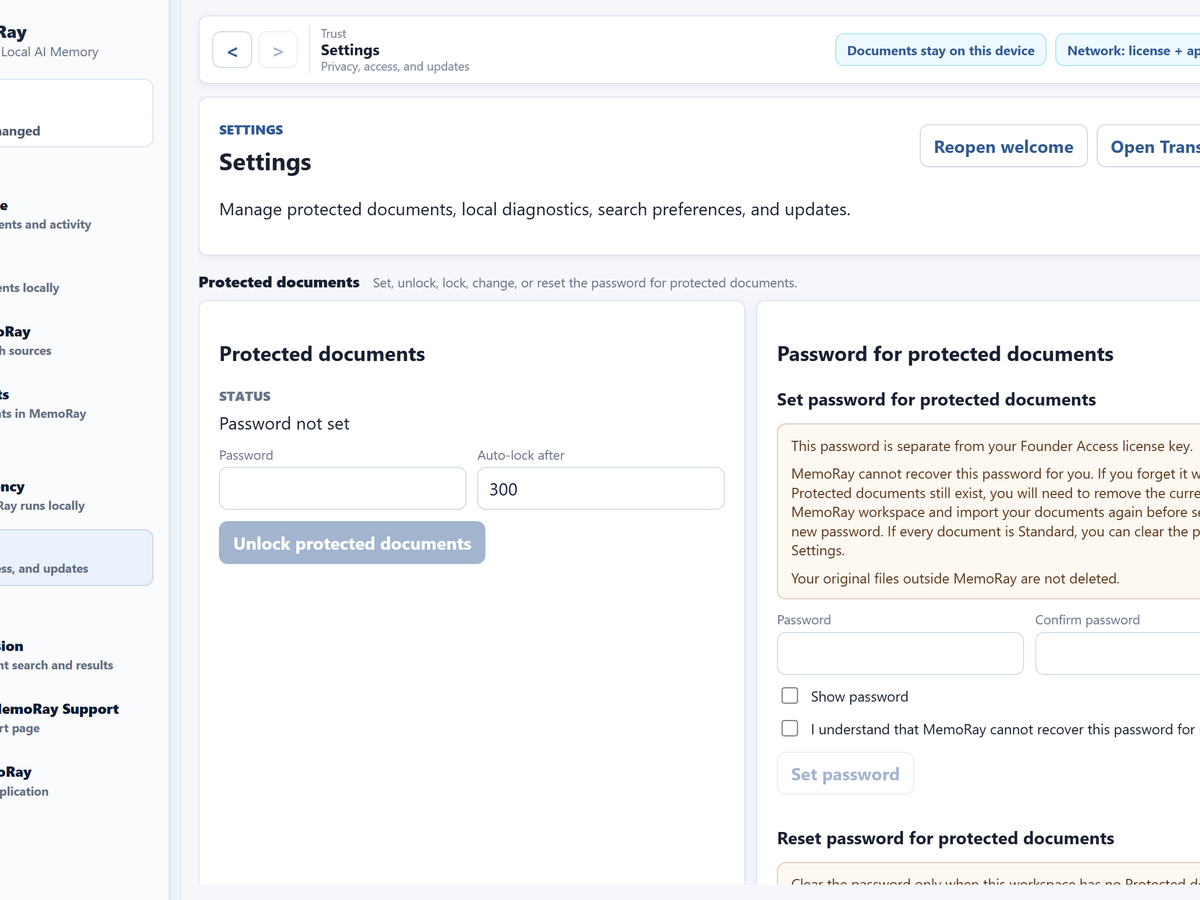Screen dimensions: 1200x900
Task: Open the sidebar item mentioning runs locally
Action: click(x=74, y=495)
